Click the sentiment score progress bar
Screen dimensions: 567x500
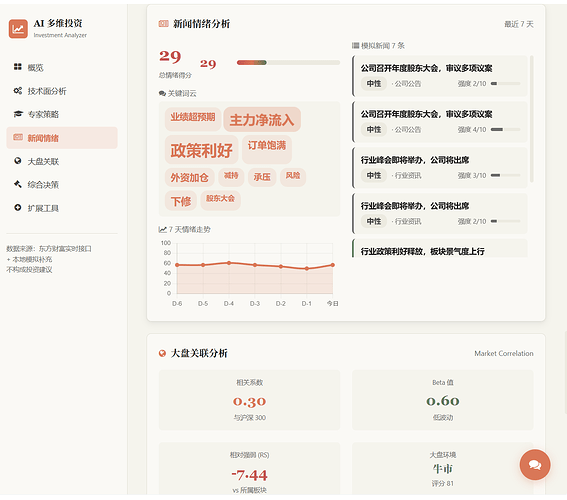pos(288,63)
